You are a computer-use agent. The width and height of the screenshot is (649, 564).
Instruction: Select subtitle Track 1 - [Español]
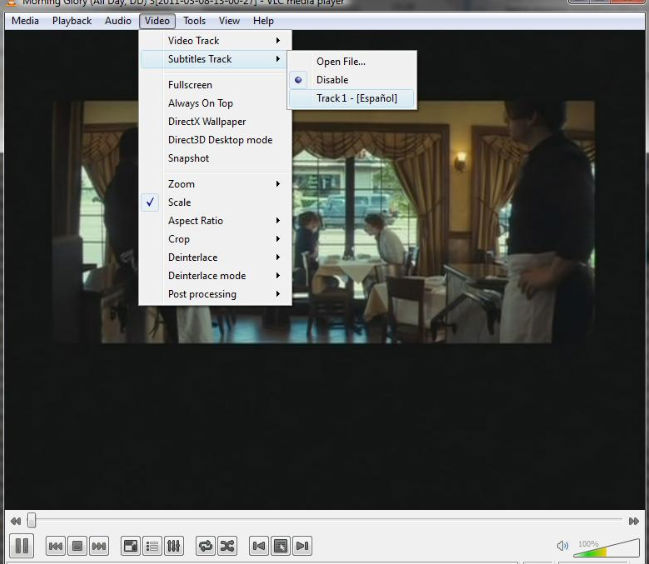tap(352, 98)
